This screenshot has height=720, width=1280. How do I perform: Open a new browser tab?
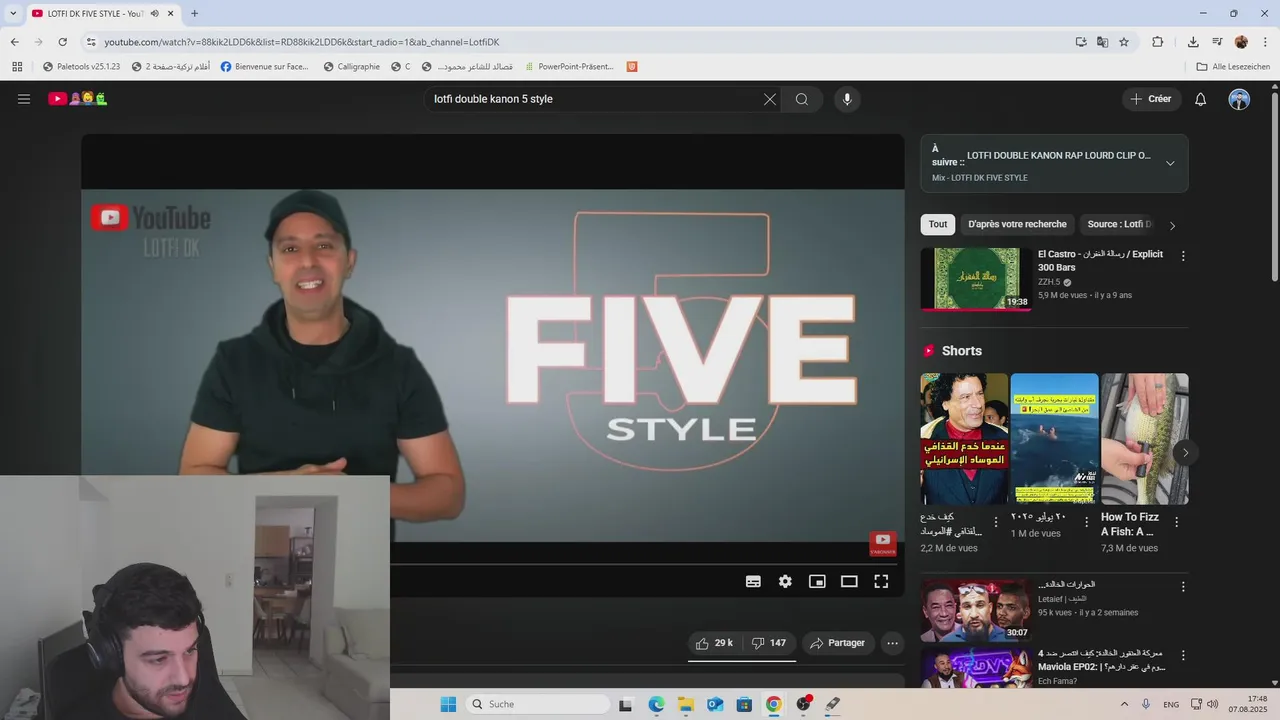click(x=194, y=13)
